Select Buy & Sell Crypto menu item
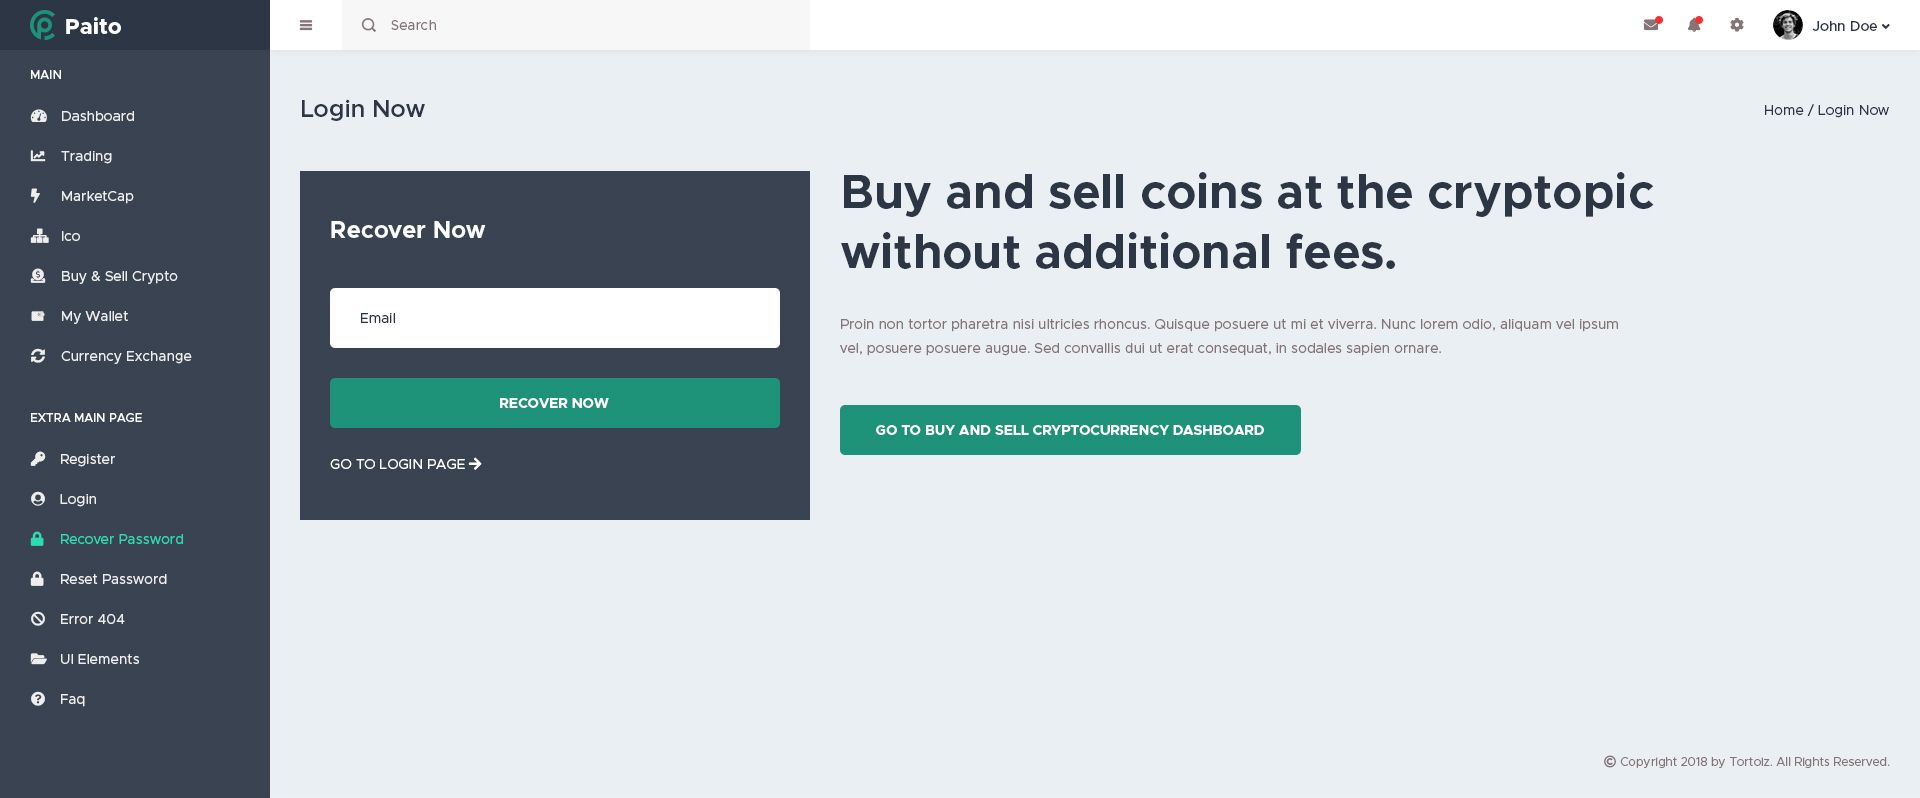The width and height of the screenshot is (1920, 798). [119, 276]
